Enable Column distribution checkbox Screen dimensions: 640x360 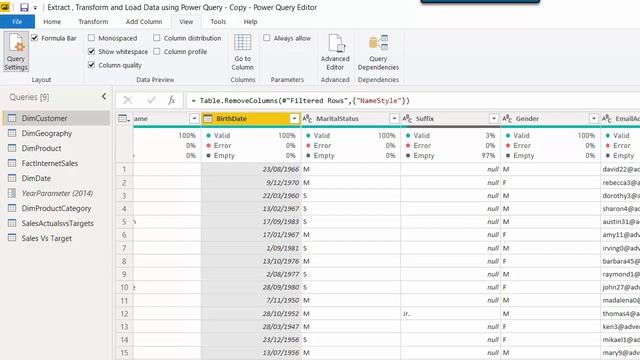point(157,38)
